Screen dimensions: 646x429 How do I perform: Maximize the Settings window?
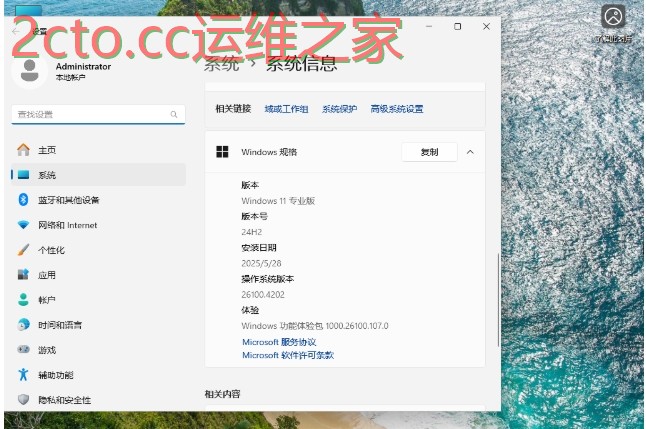pyautogui.click(x=457, y=26)
